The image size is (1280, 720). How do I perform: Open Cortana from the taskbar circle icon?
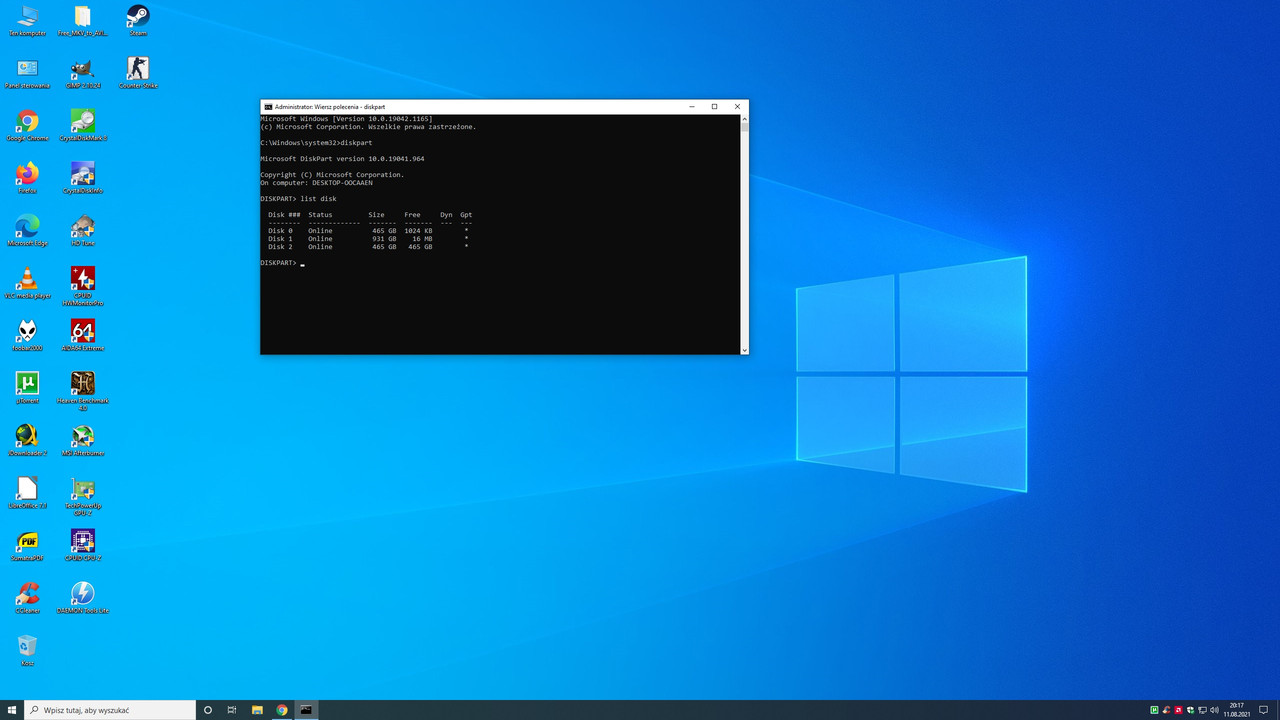tap(208, 710)
